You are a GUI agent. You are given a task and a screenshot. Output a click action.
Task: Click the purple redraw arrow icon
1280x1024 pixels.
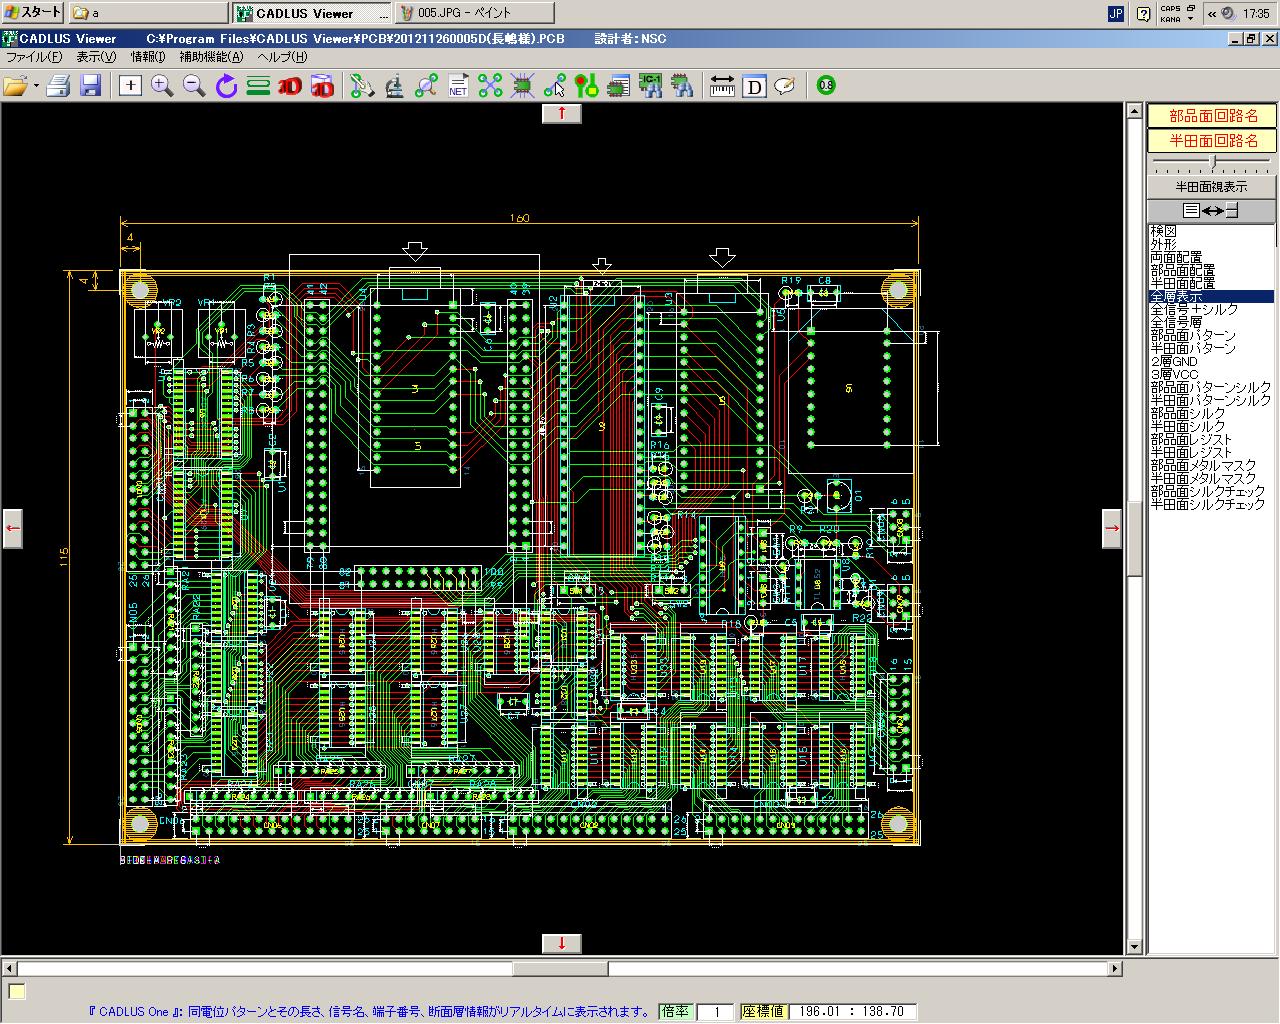pos(226,86)
